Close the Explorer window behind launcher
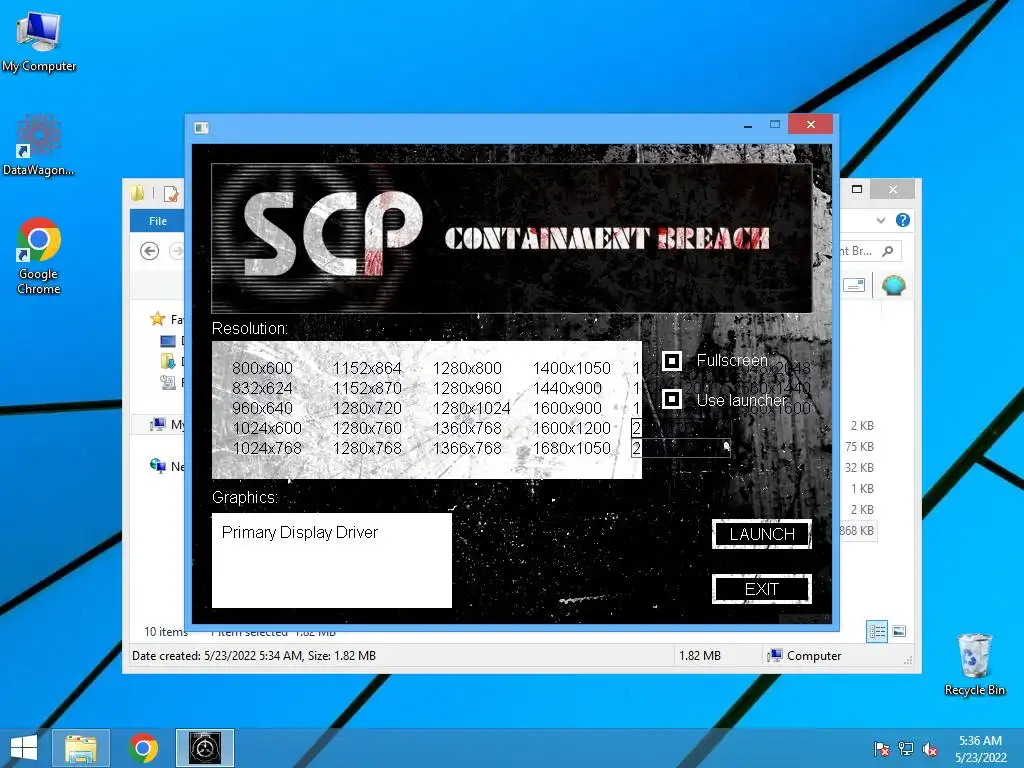Viewport: 1024px width, 768px height. tap(893, 189)
